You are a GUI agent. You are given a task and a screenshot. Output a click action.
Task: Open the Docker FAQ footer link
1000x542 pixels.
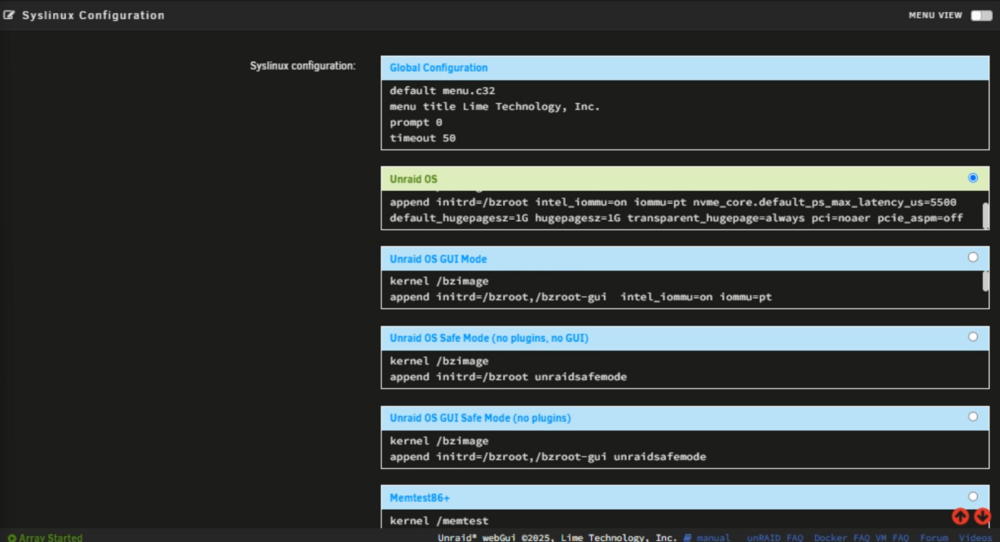pos(842,538)
